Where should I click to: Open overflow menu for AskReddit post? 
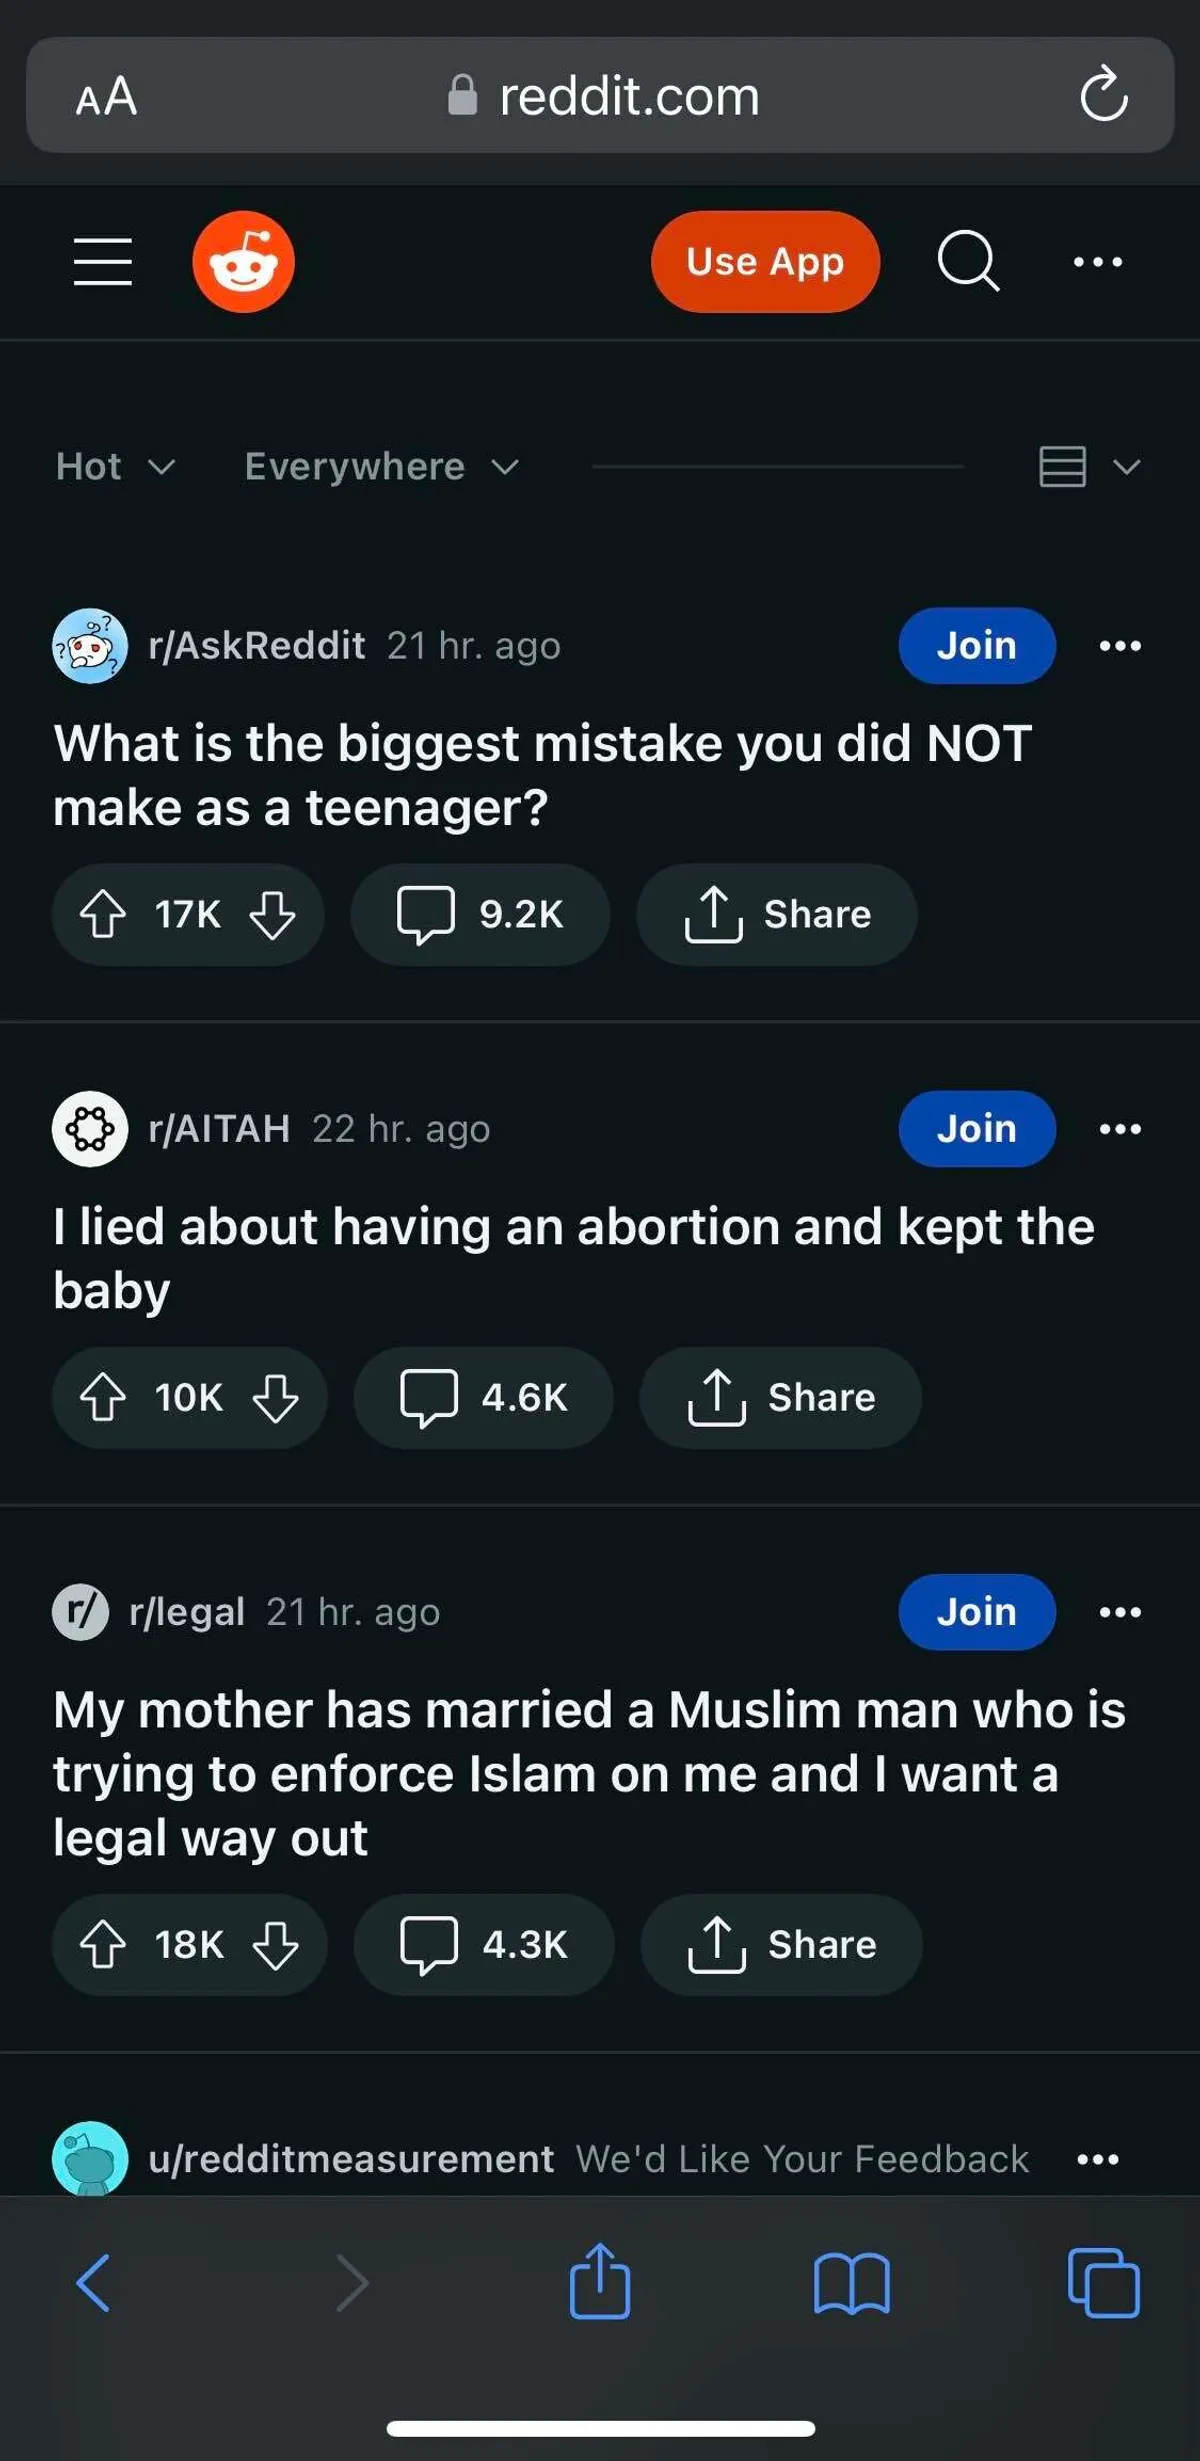tap(1120, 646)
